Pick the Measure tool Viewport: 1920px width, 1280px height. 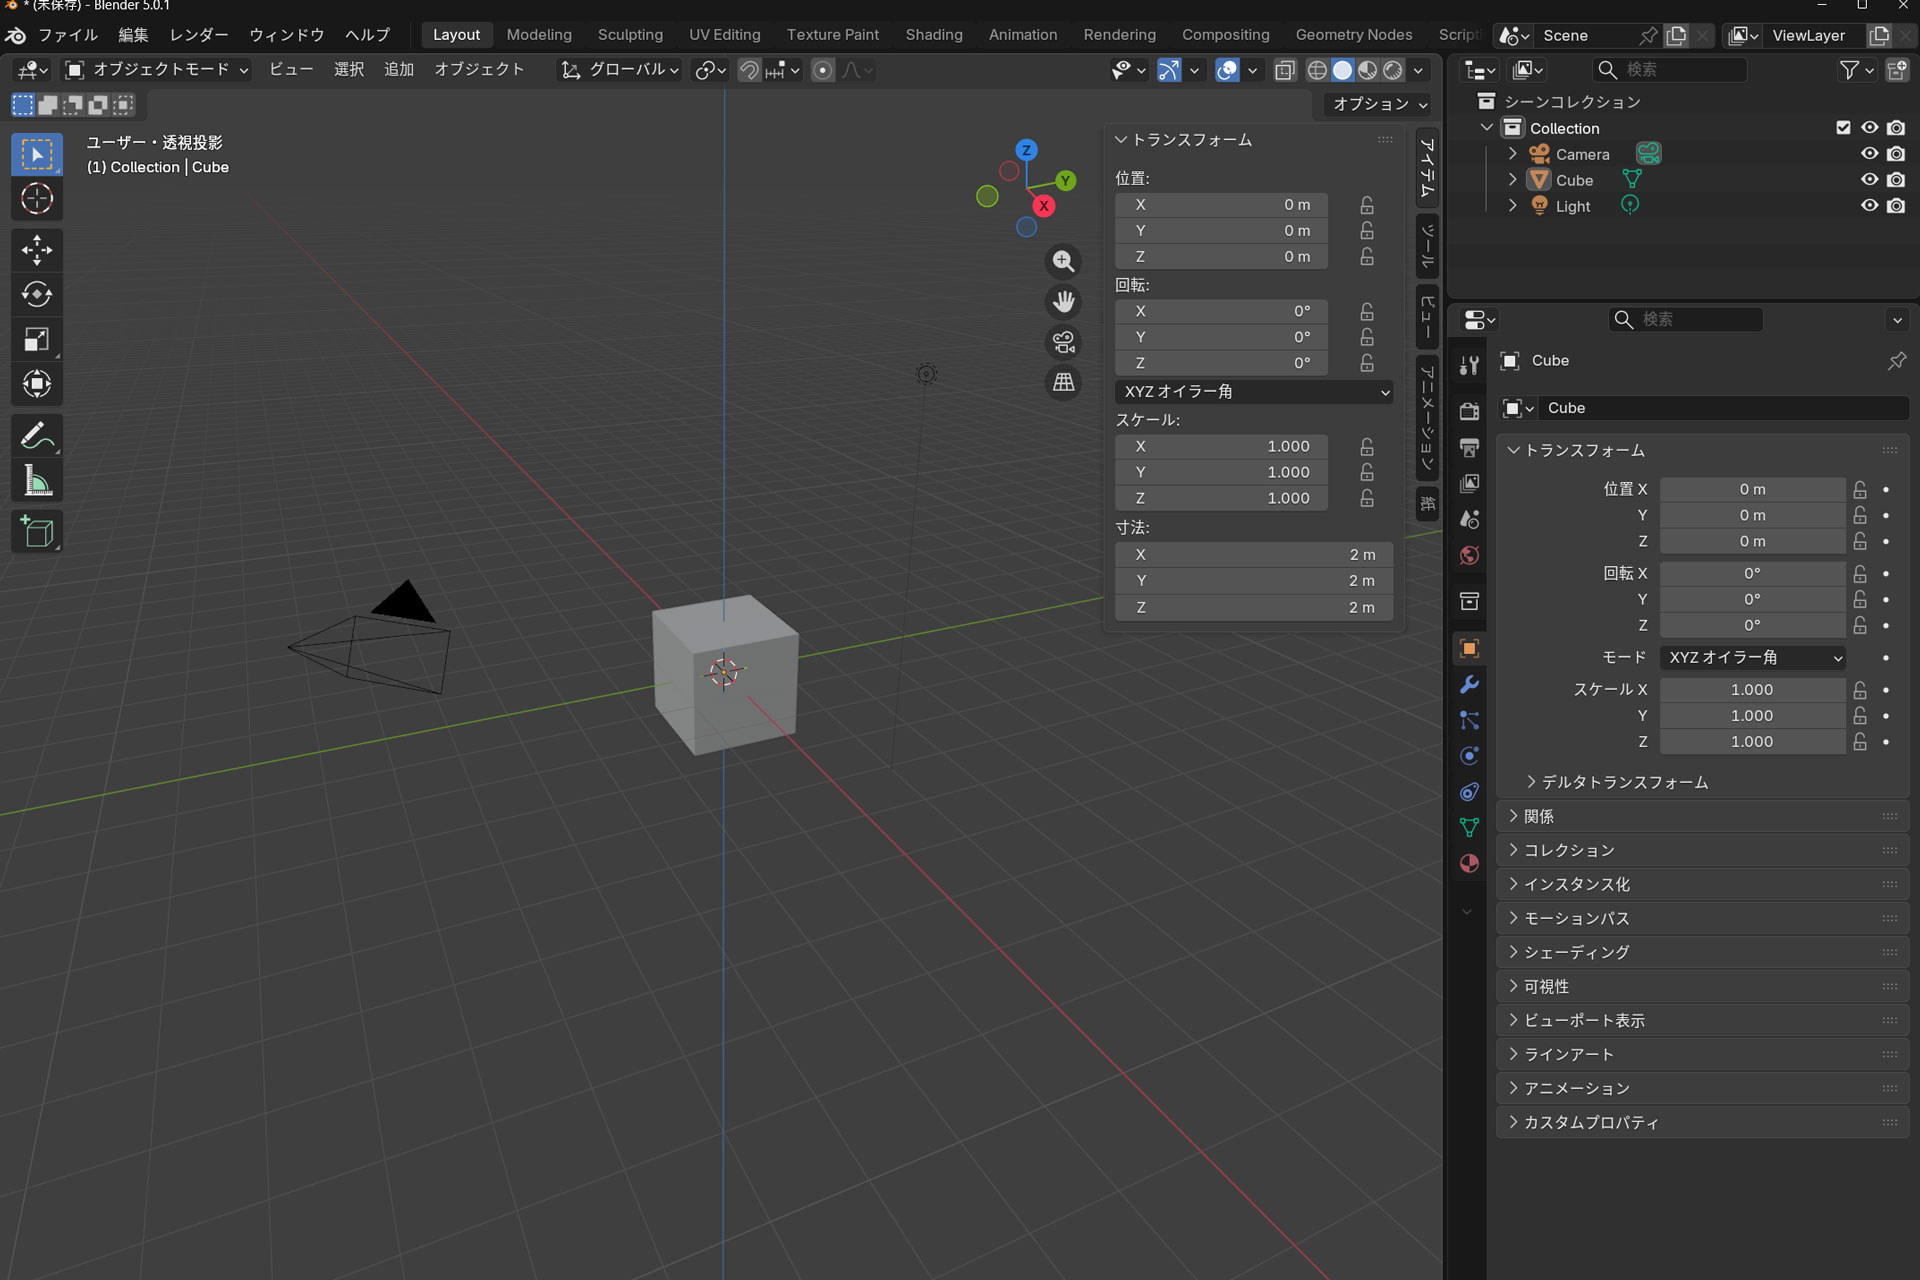pyautogui.click(x=37, y=482)
